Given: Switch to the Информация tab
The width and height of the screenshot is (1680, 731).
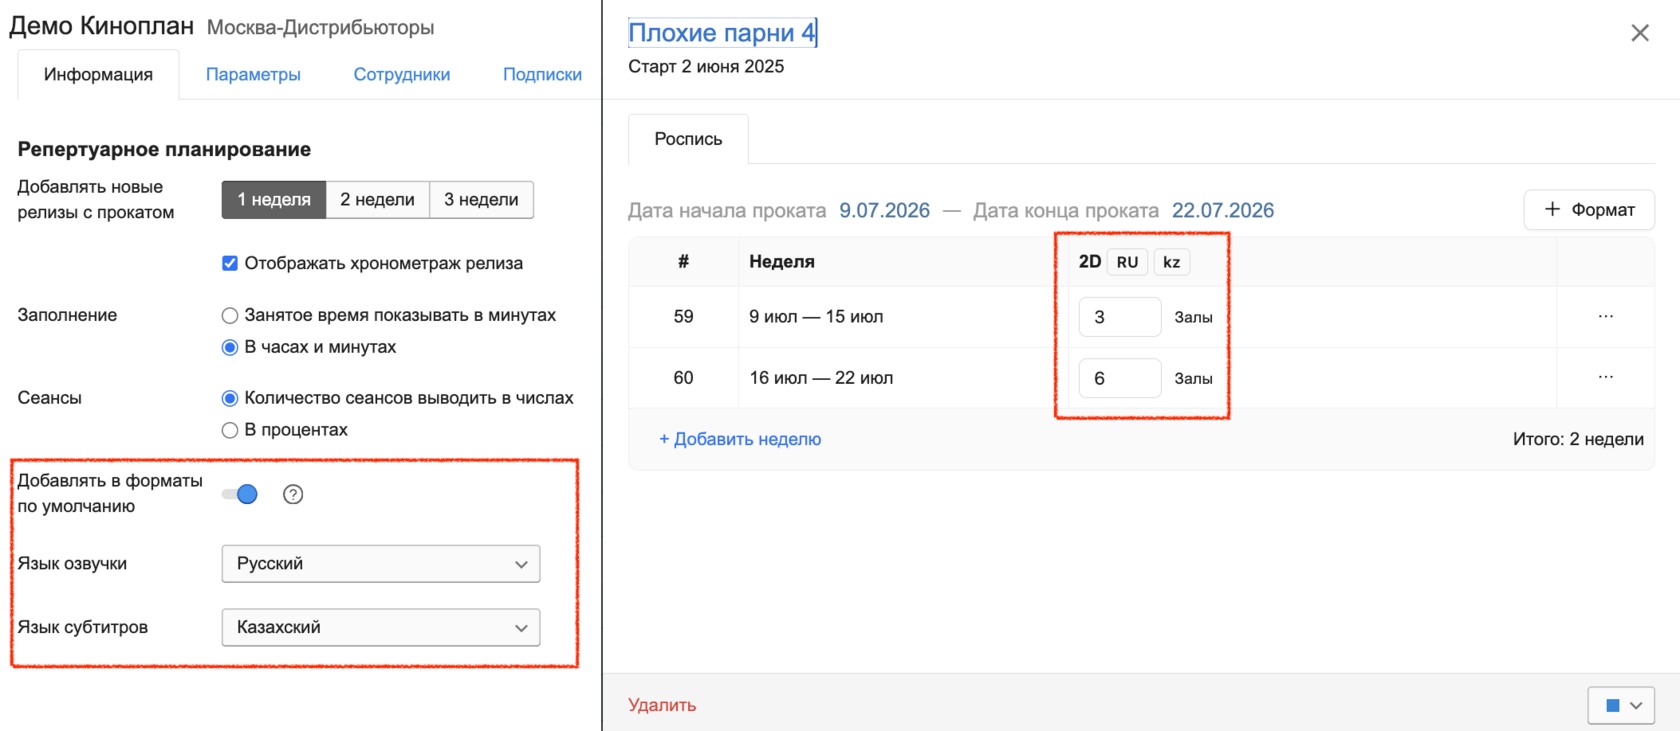Looking at the screenshot, I should [x=98, y=75].
